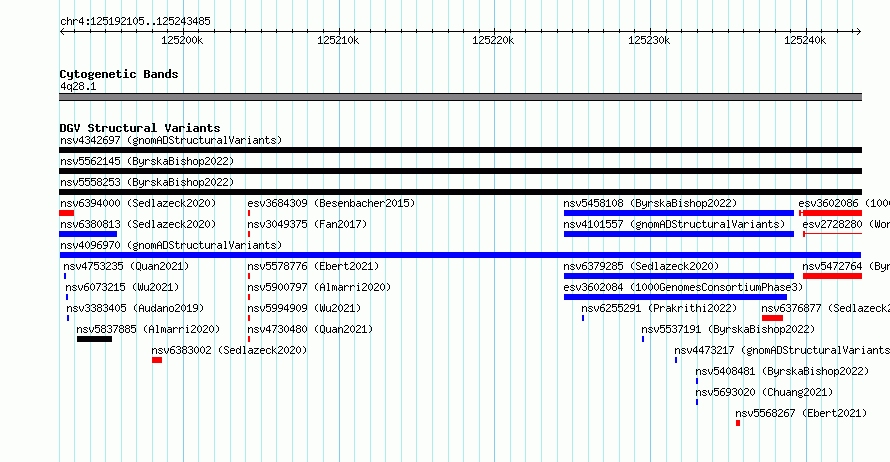The width and height of the screenshot is (890, 462).
Task: Select the red bar under nsv5472764
Action: click(x=832, y=276)
